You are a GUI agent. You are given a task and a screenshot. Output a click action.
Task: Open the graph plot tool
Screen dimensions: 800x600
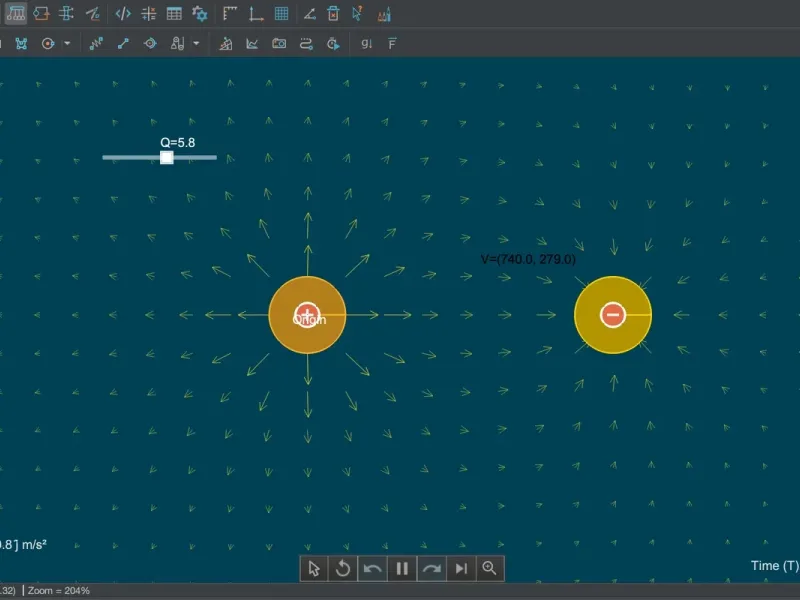point(252,44)
